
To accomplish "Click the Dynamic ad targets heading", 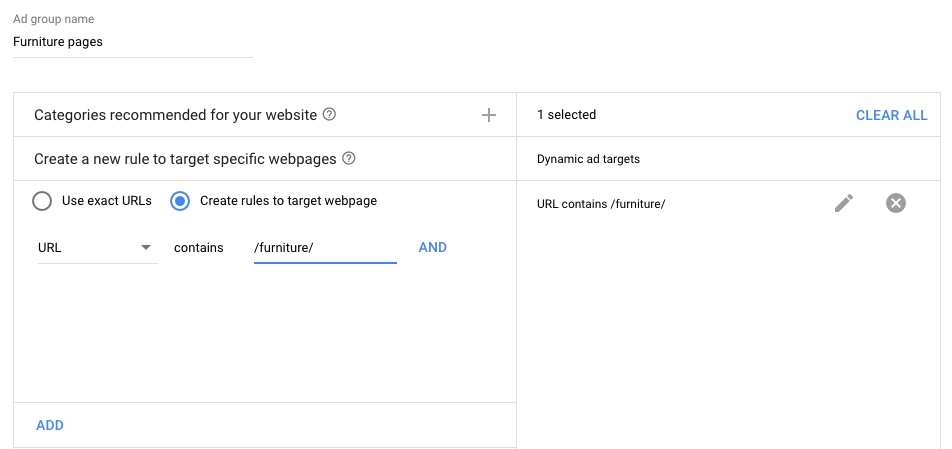I will [x=588, y=159].
